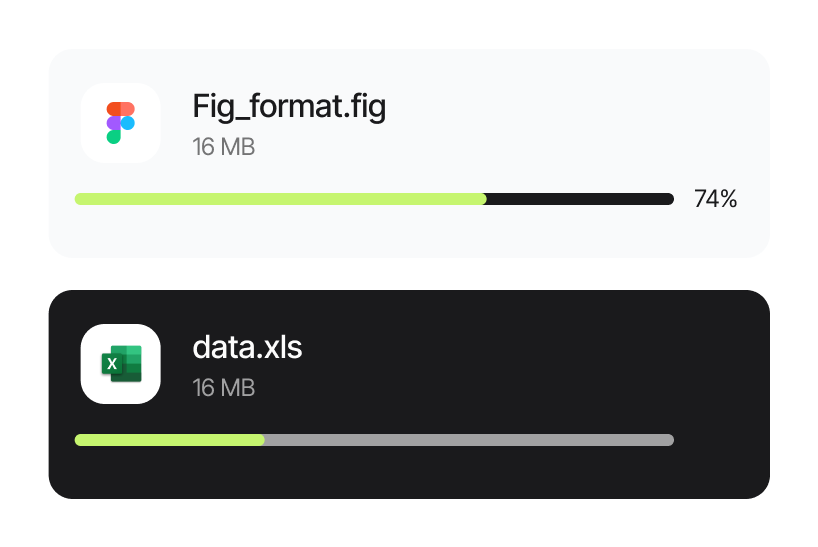818x547 pixels.
Task: Click gray unfilled part of data.xls progress bar
Action: pyautogui.click(x=470, y=440)
